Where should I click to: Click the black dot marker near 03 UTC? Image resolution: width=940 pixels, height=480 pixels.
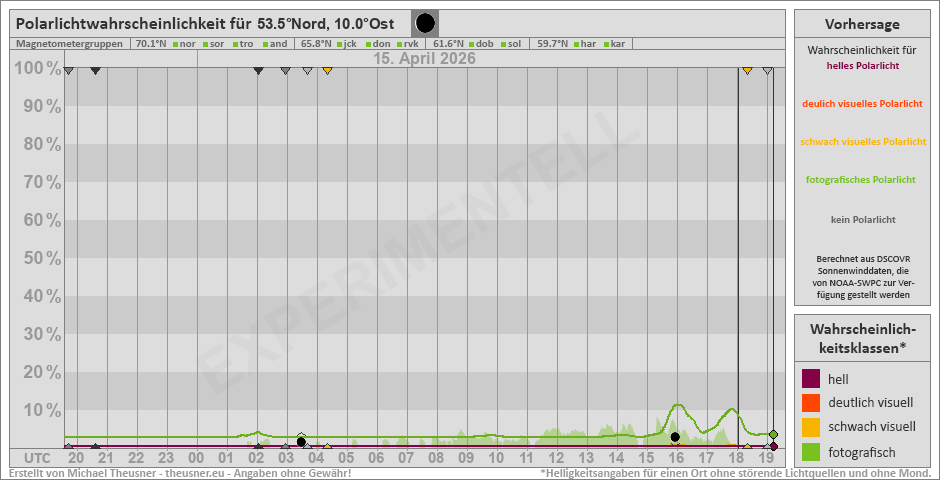point(301,441)
